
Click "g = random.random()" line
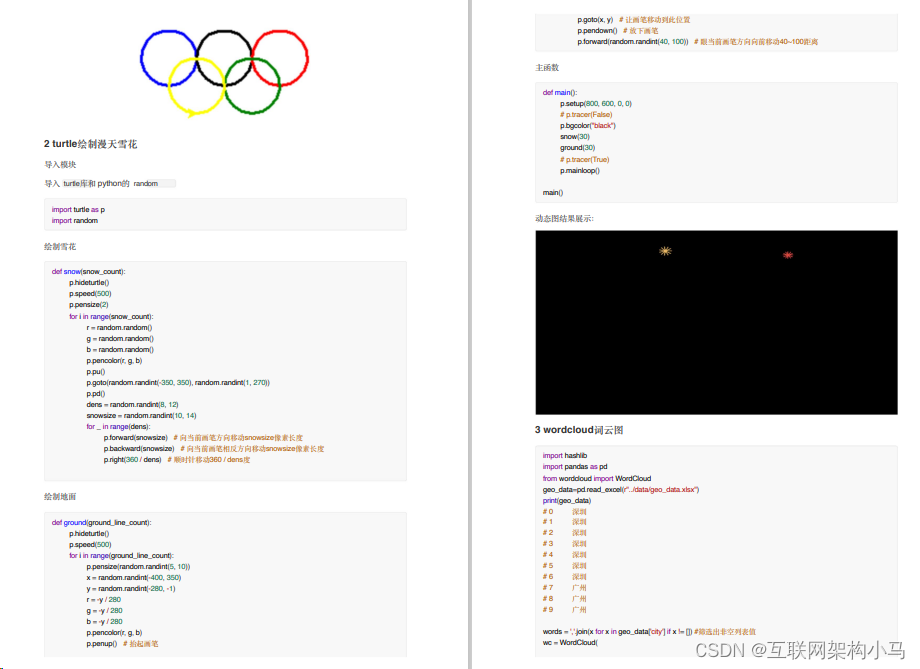[x=120, y=339]
